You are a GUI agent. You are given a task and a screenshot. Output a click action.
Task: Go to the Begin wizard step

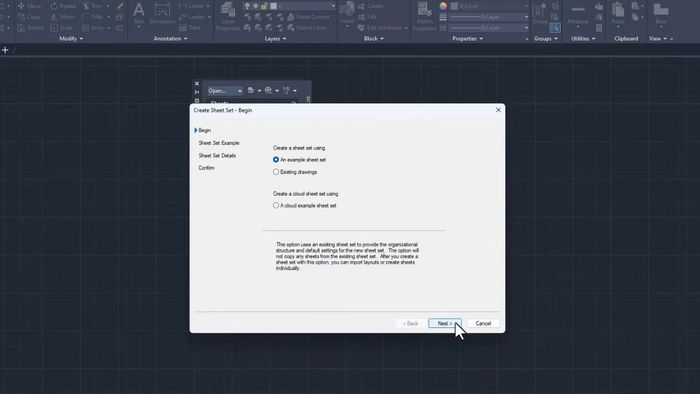click(204, 130)
